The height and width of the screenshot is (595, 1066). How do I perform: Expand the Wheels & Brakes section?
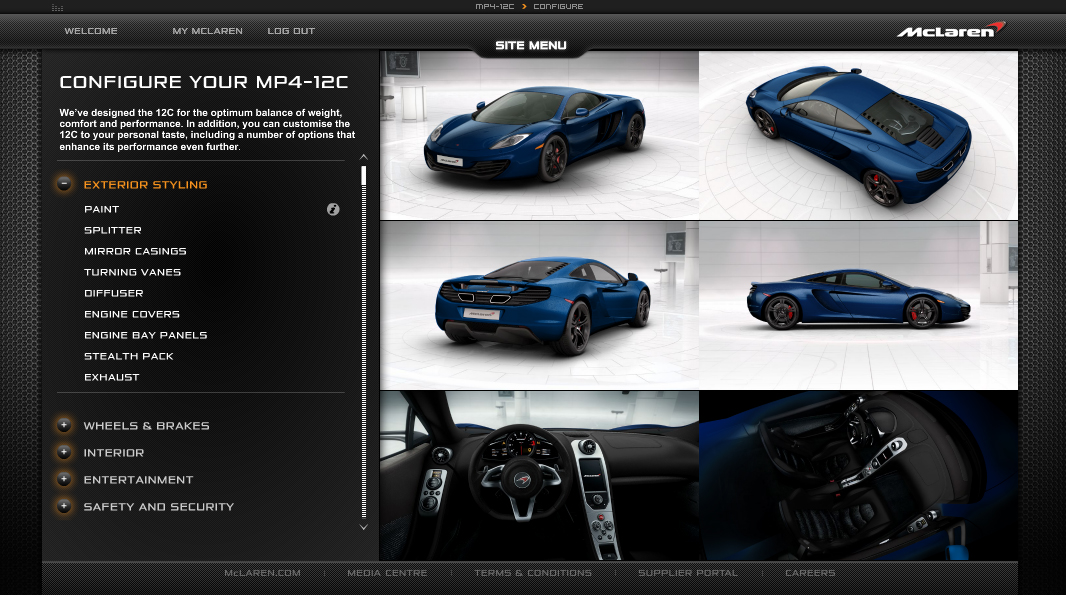(x=64, y=425)
